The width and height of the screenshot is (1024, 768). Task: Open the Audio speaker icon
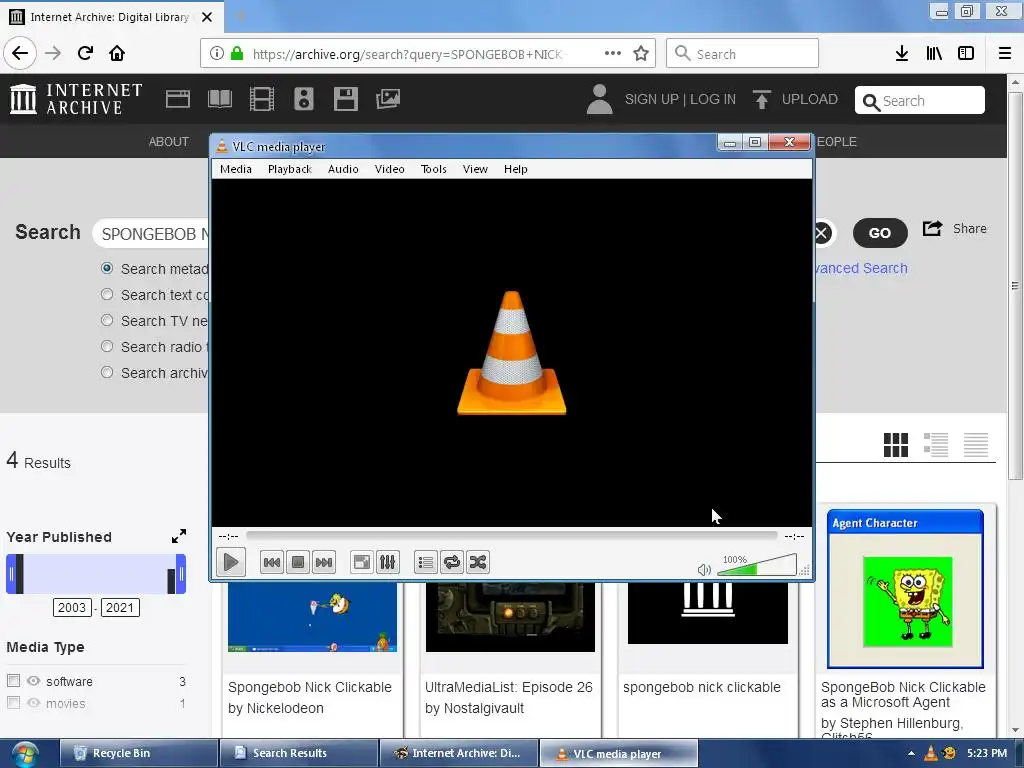pyautogui.click(x=304, y=99)
